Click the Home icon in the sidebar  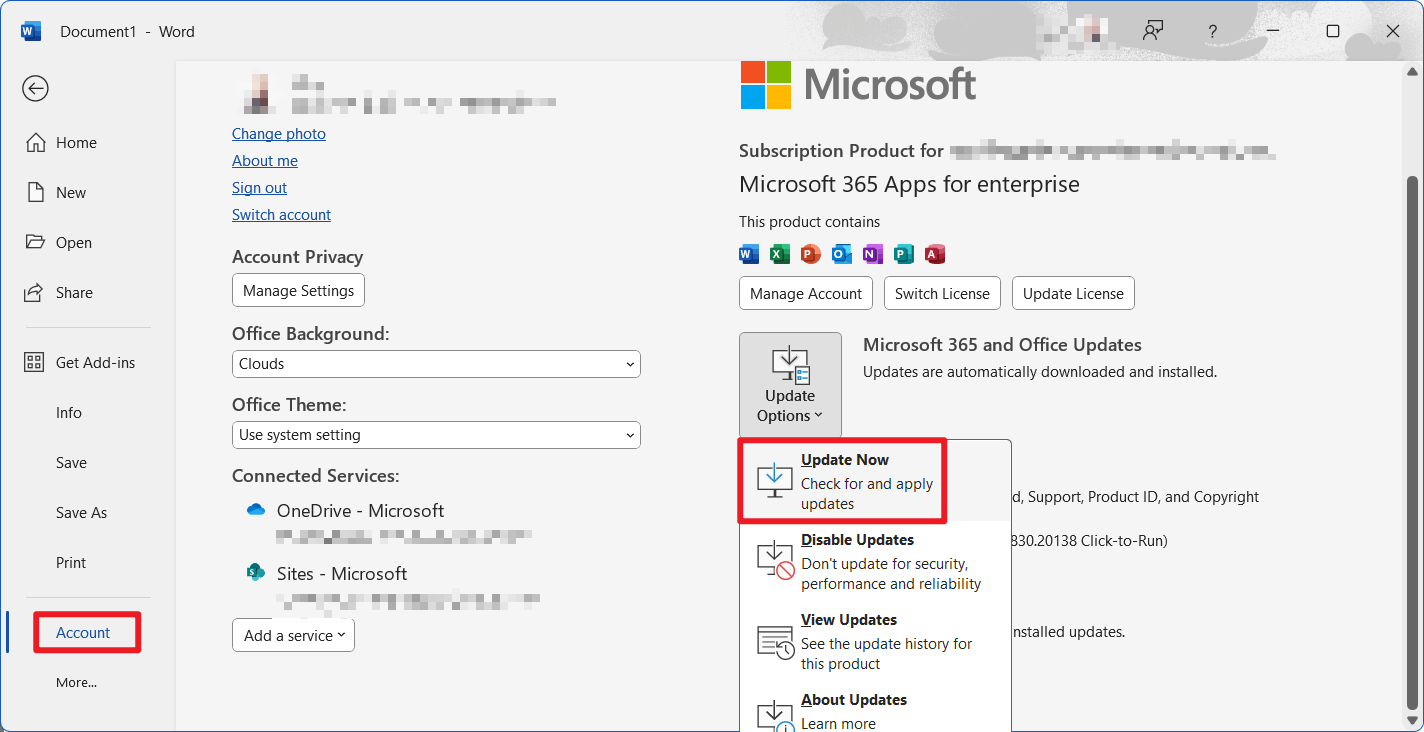click(x=36, y=143)
